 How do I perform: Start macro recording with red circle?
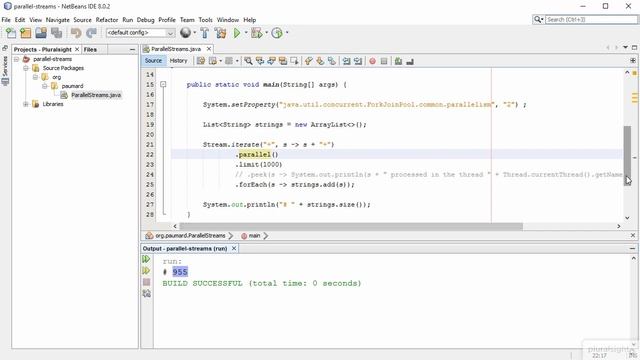click(x=372, y=61)
